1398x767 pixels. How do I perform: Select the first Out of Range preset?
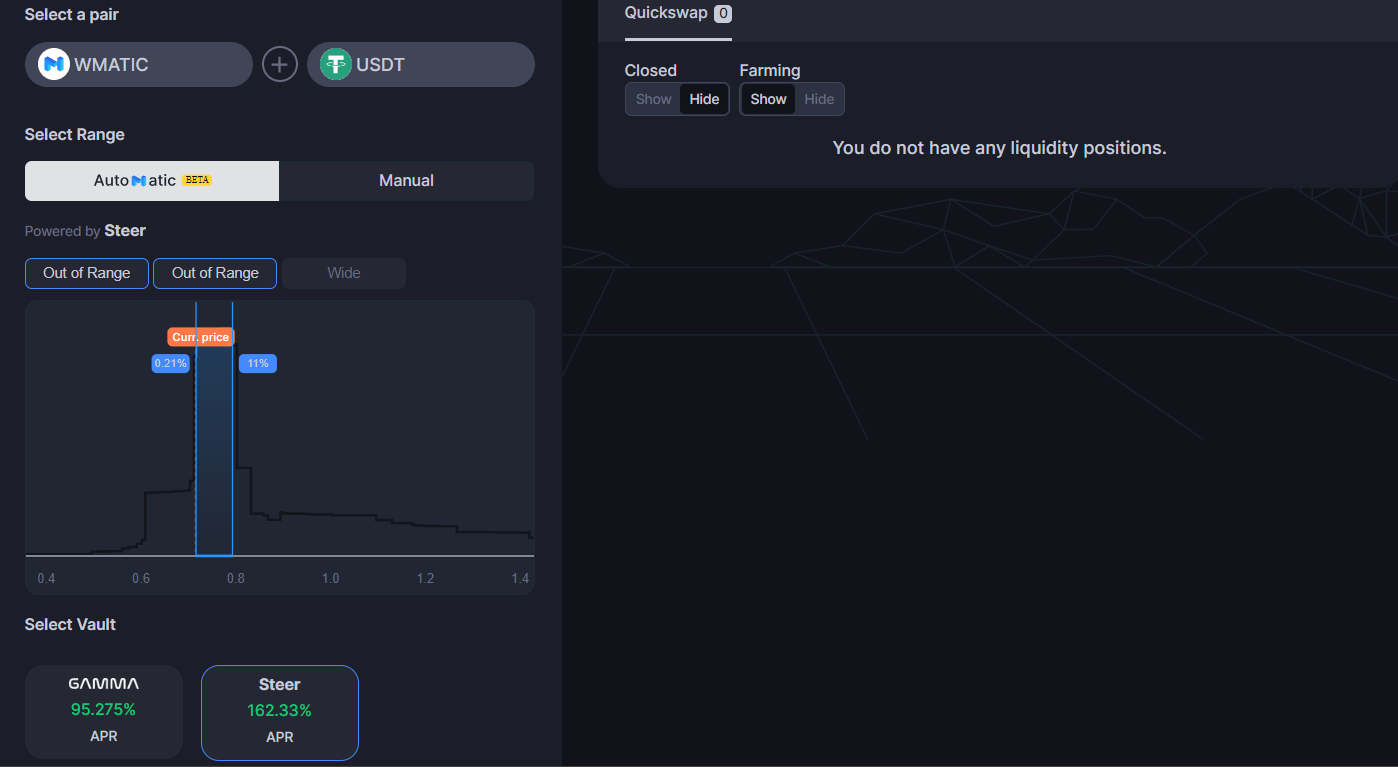86,272
